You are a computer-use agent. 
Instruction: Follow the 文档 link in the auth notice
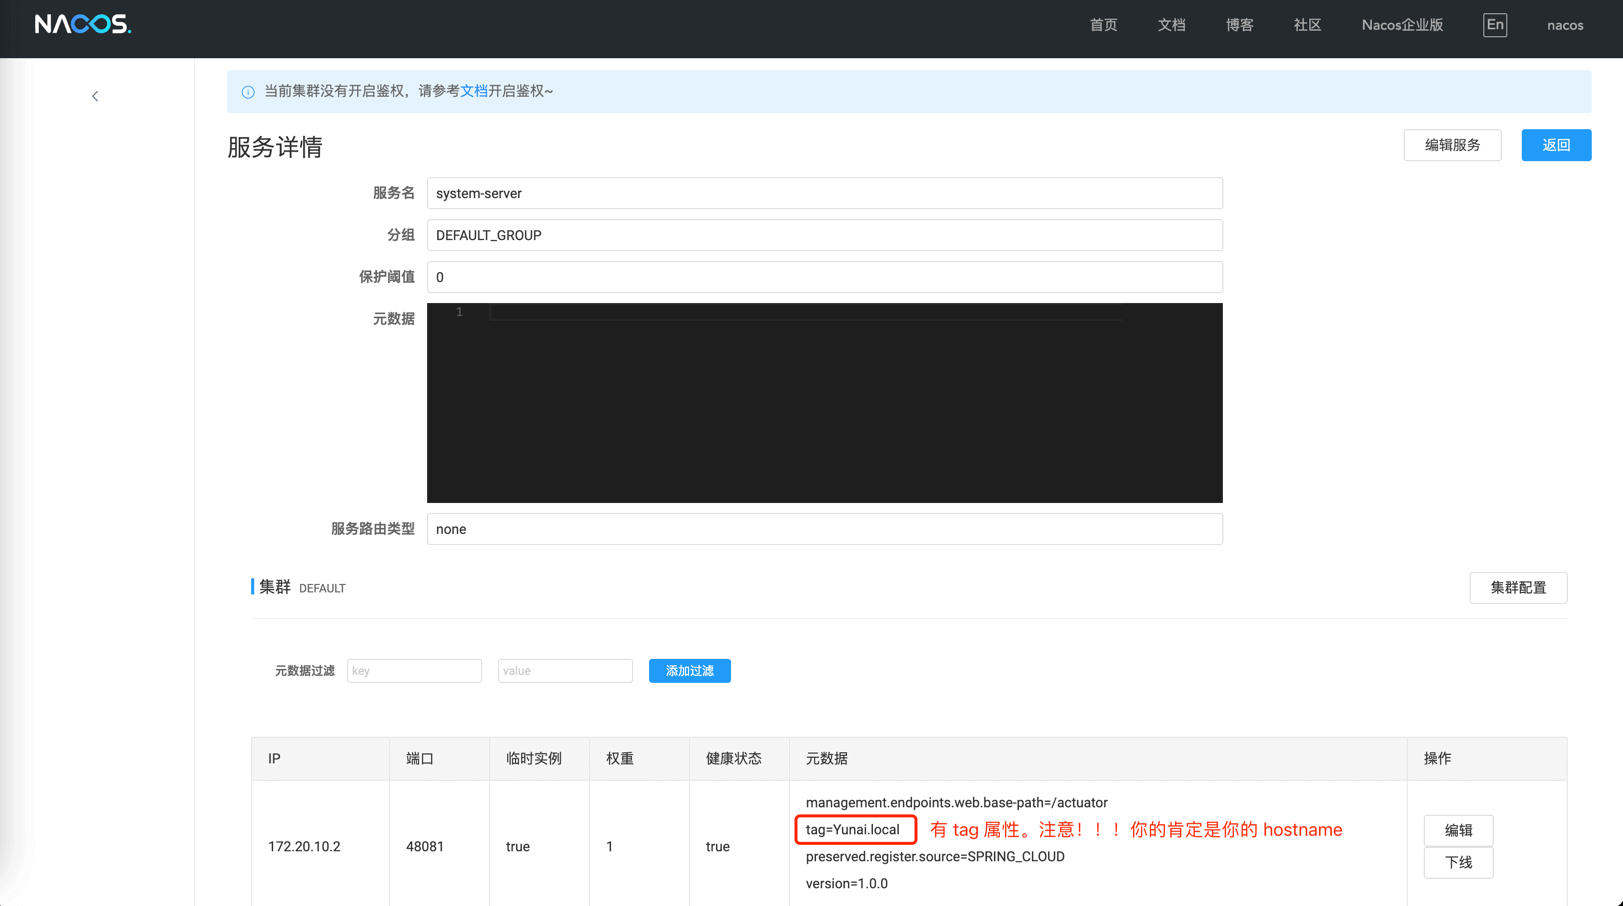[473, 91]
